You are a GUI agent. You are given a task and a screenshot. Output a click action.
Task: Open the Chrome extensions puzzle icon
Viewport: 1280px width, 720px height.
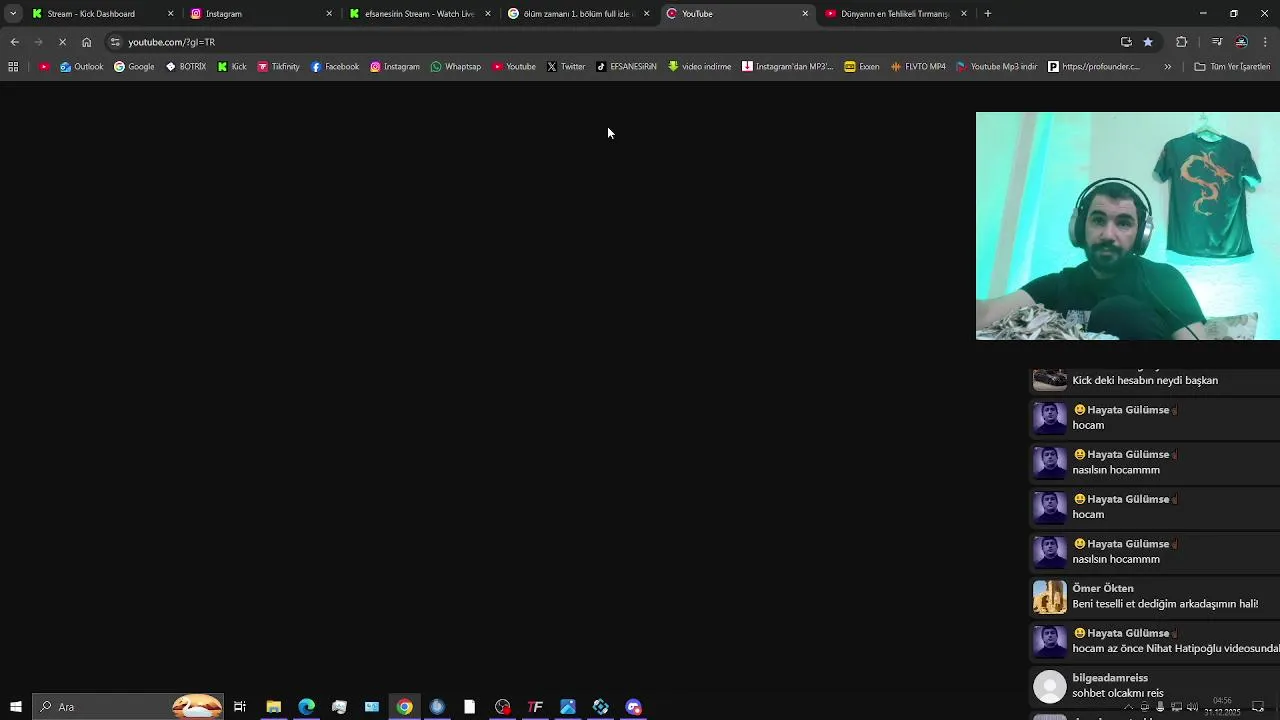(1182, 42)
